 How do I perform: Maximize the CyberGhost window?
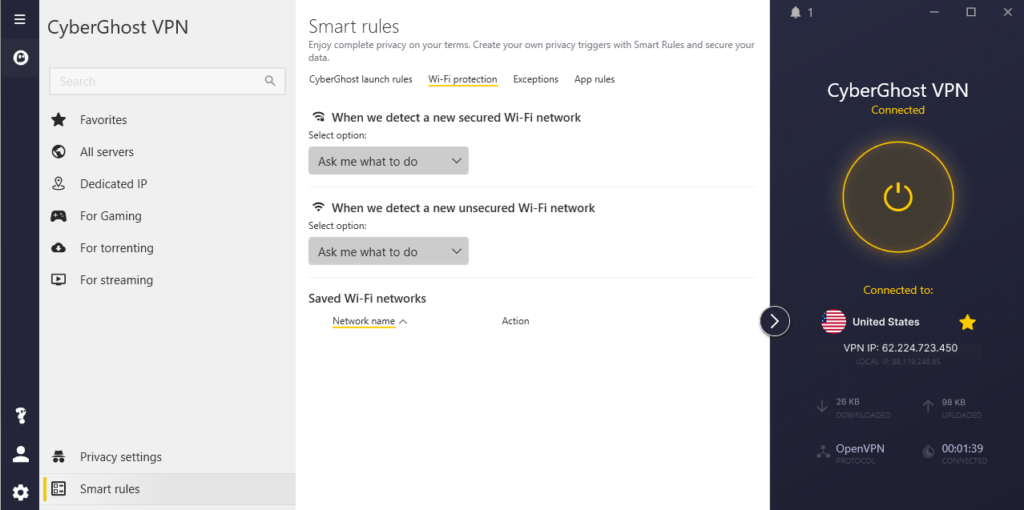(x=971, y=12)
